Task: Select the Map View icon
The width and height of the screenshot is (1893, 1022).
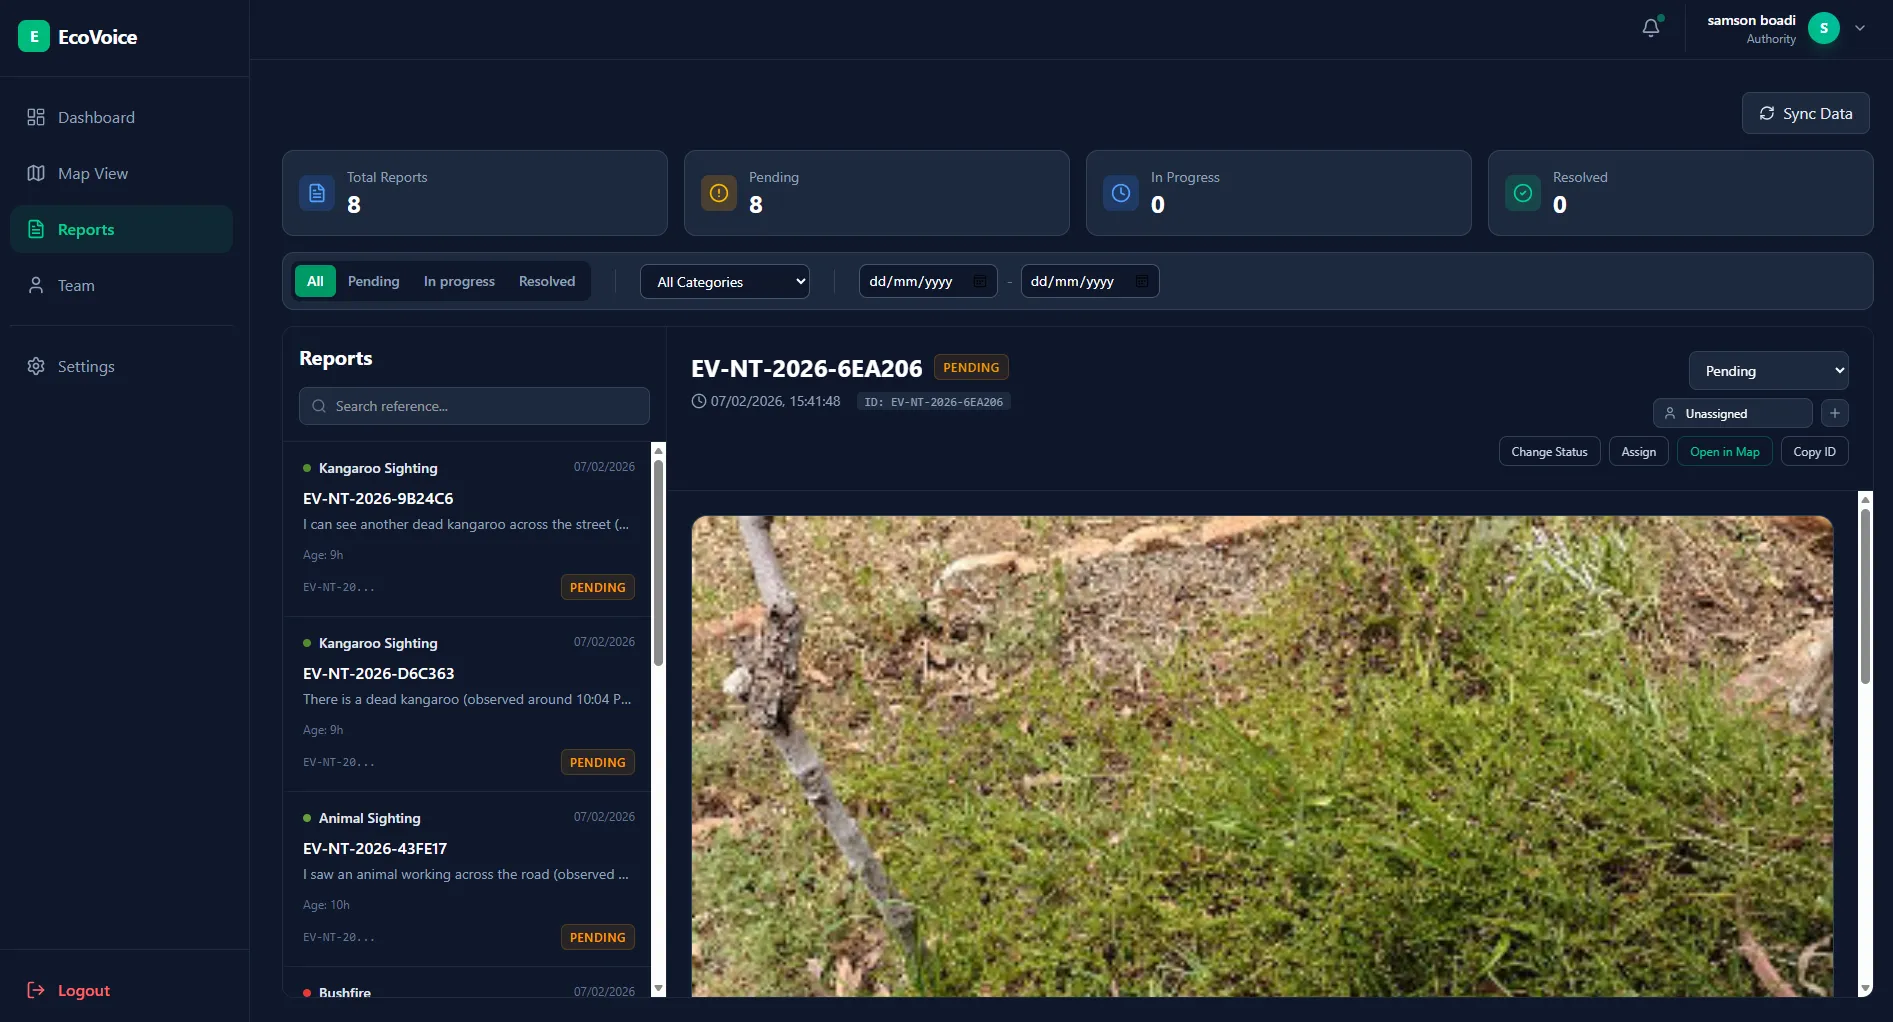Action: coord(36,173)
